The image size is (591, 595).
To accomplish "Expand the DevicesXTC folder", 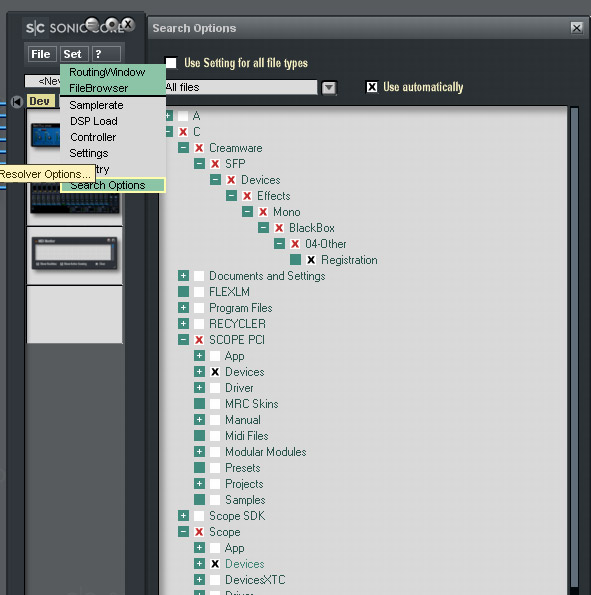I will (x=199, y=579).
